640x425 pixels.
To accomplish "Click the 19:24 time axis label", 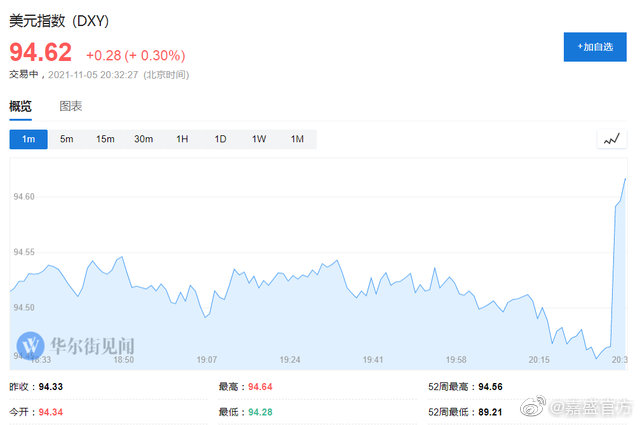I will point(290,359).
